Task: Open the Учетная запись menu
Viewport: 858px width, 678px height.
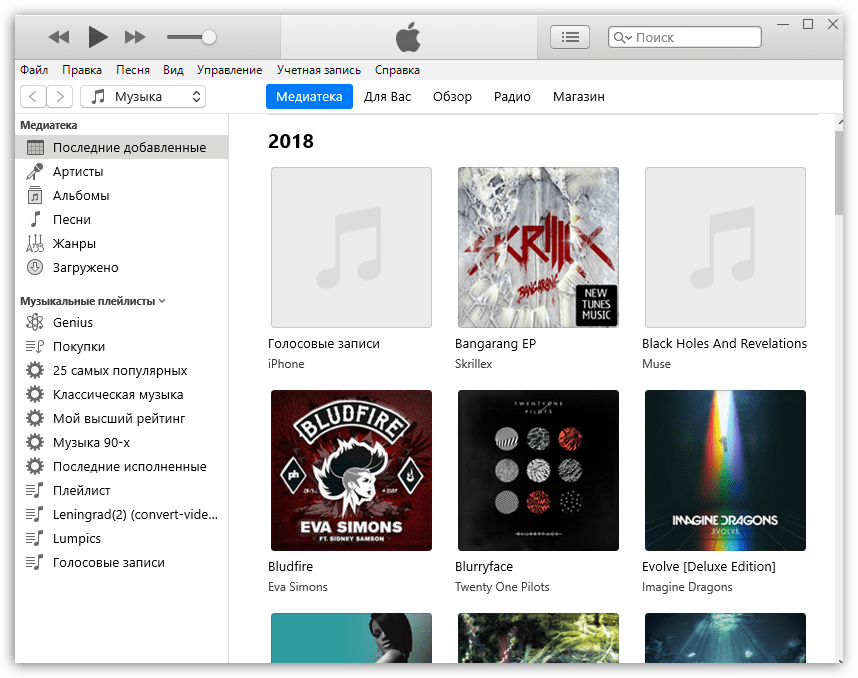Action: (318, 70)
